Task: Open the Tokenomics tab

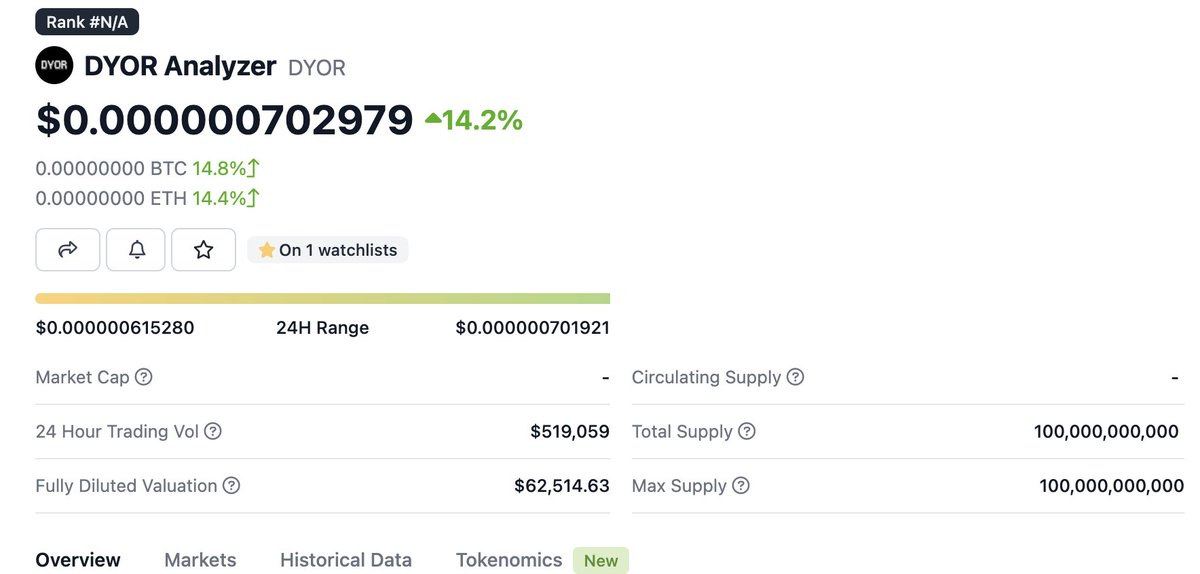Action: coord(509,560)
